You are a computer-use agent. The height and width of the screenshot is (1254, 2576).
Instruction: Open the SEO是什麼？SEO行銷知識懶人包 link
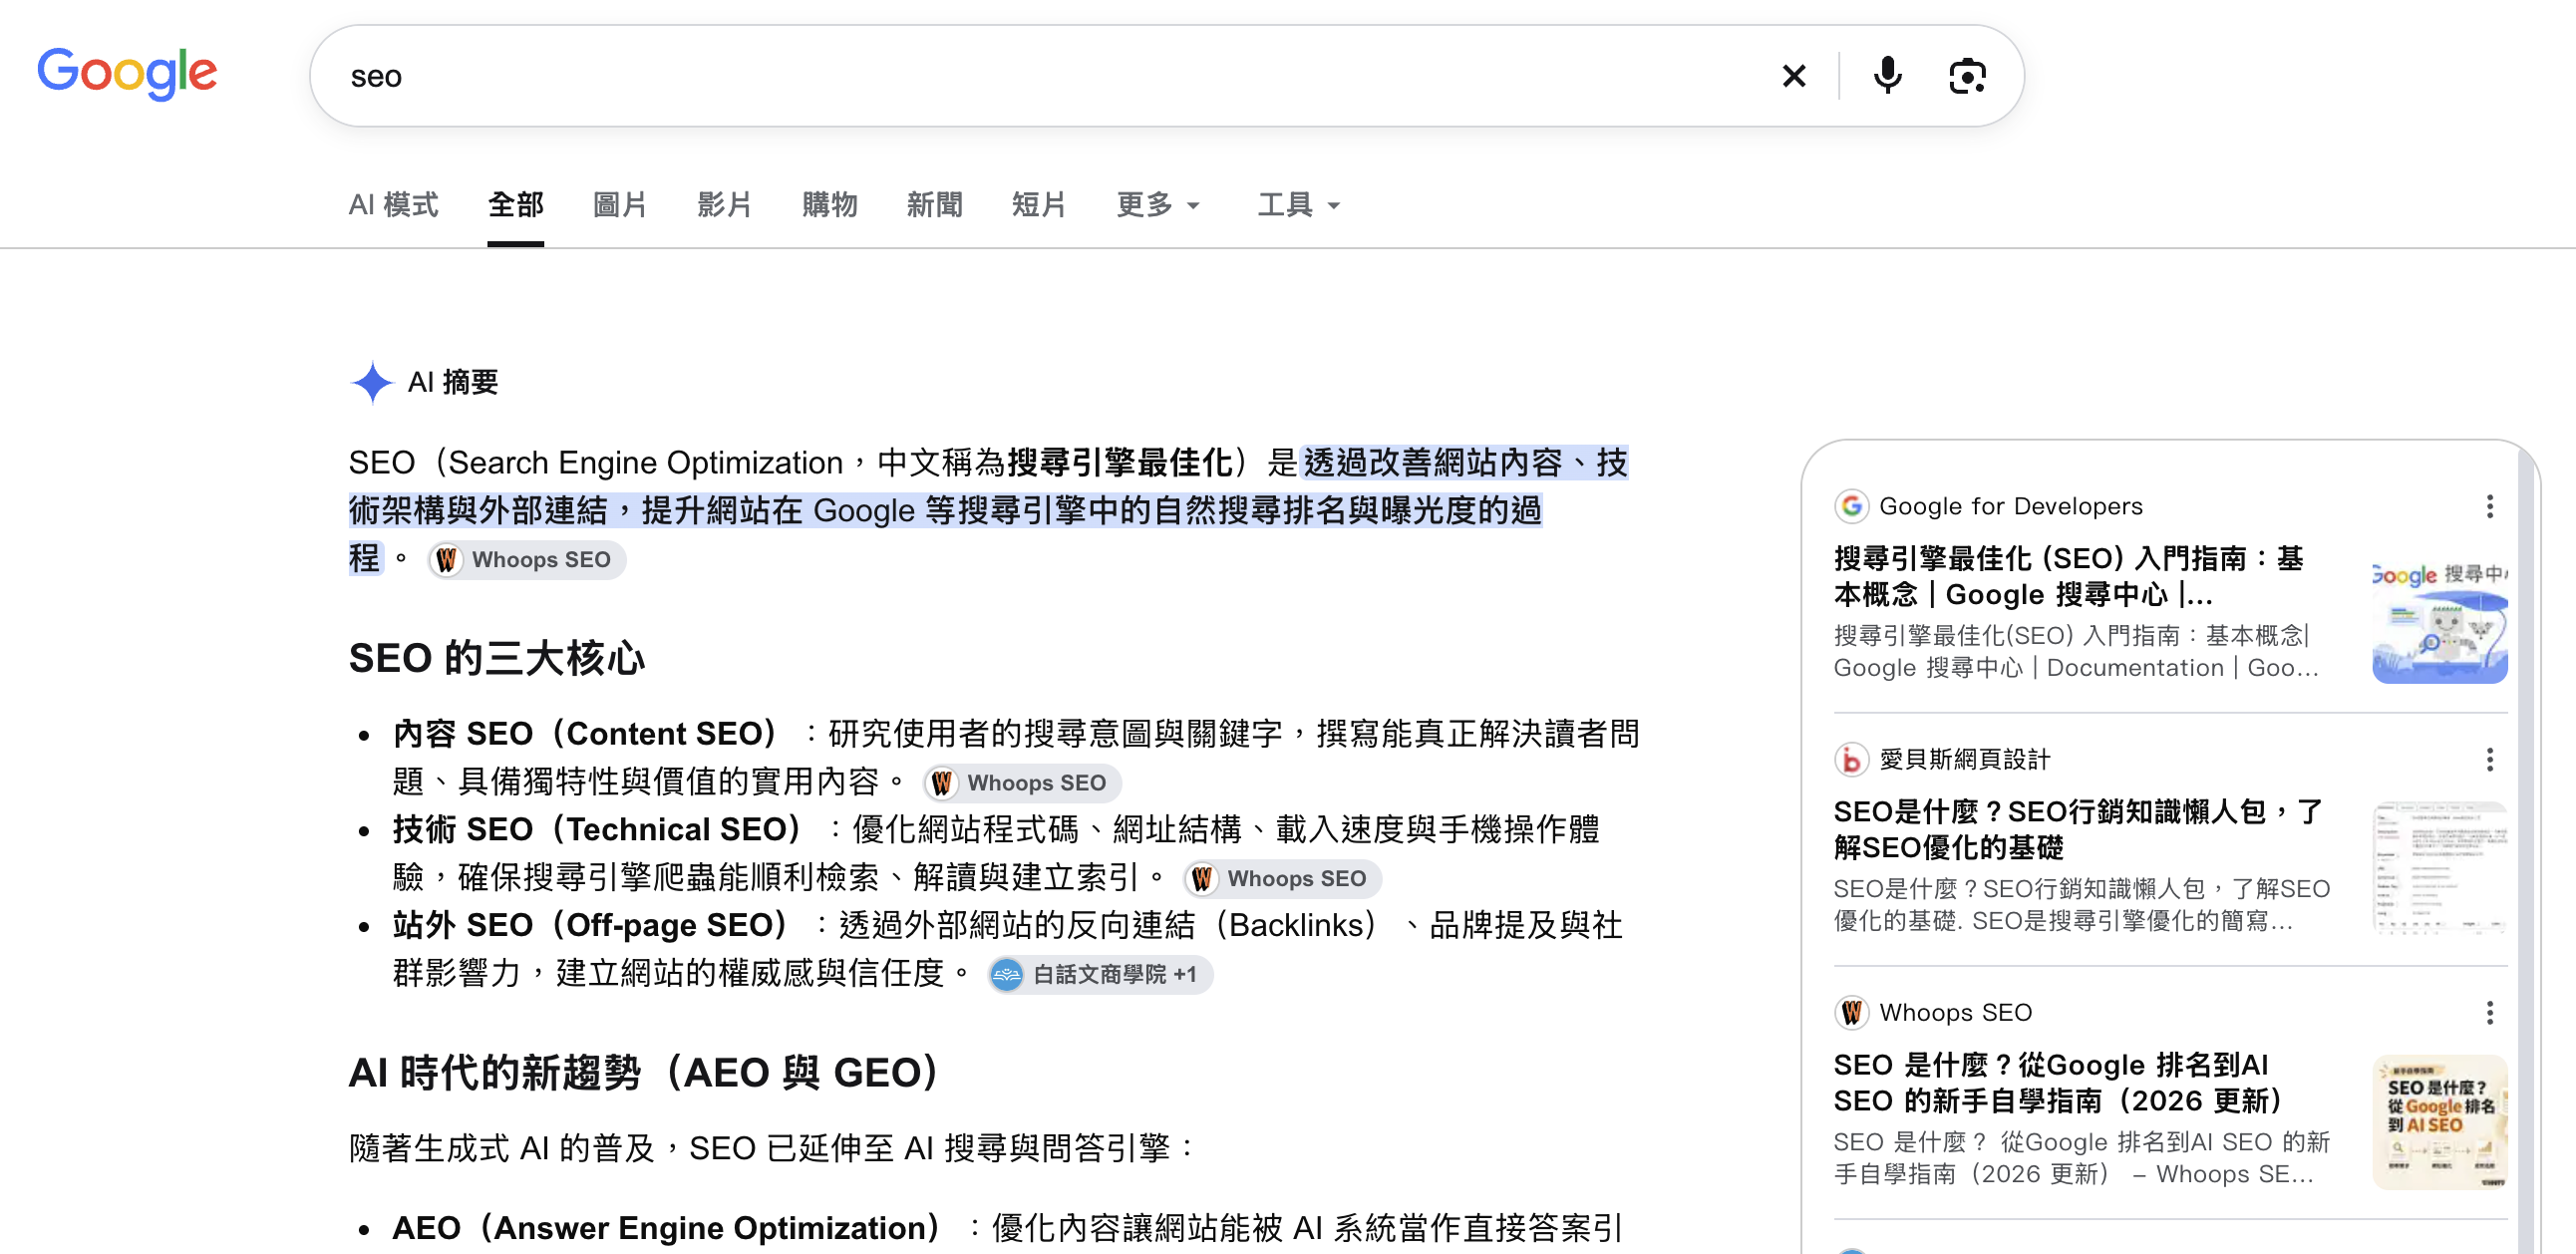[2080, 830]
